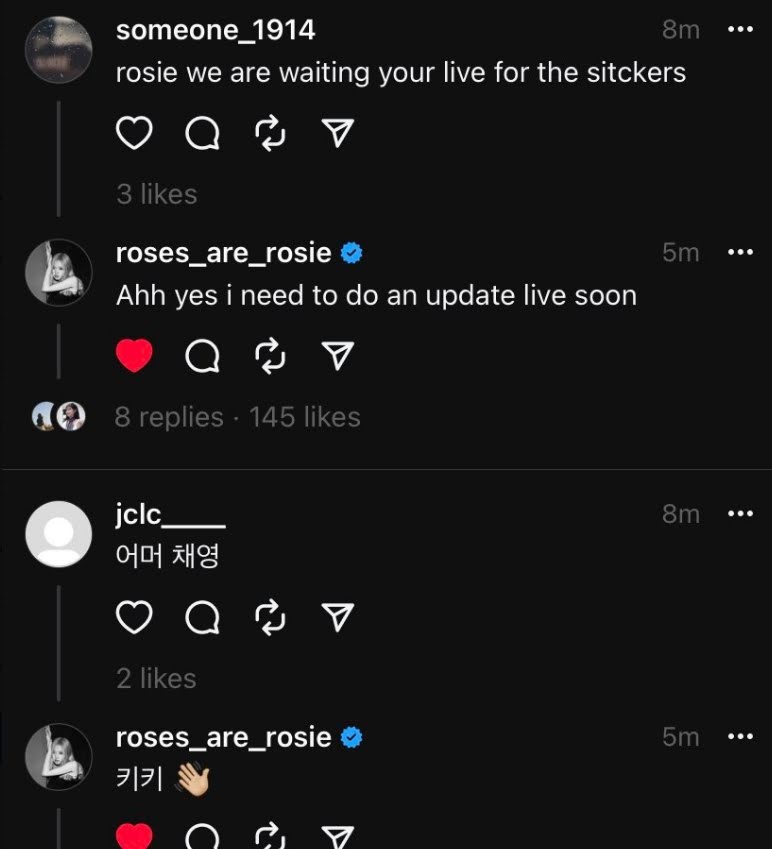This screenshot has width=772, height=849.
Task: Repost Rosie's 'update live soon' reply
Action: coord(270,355)
